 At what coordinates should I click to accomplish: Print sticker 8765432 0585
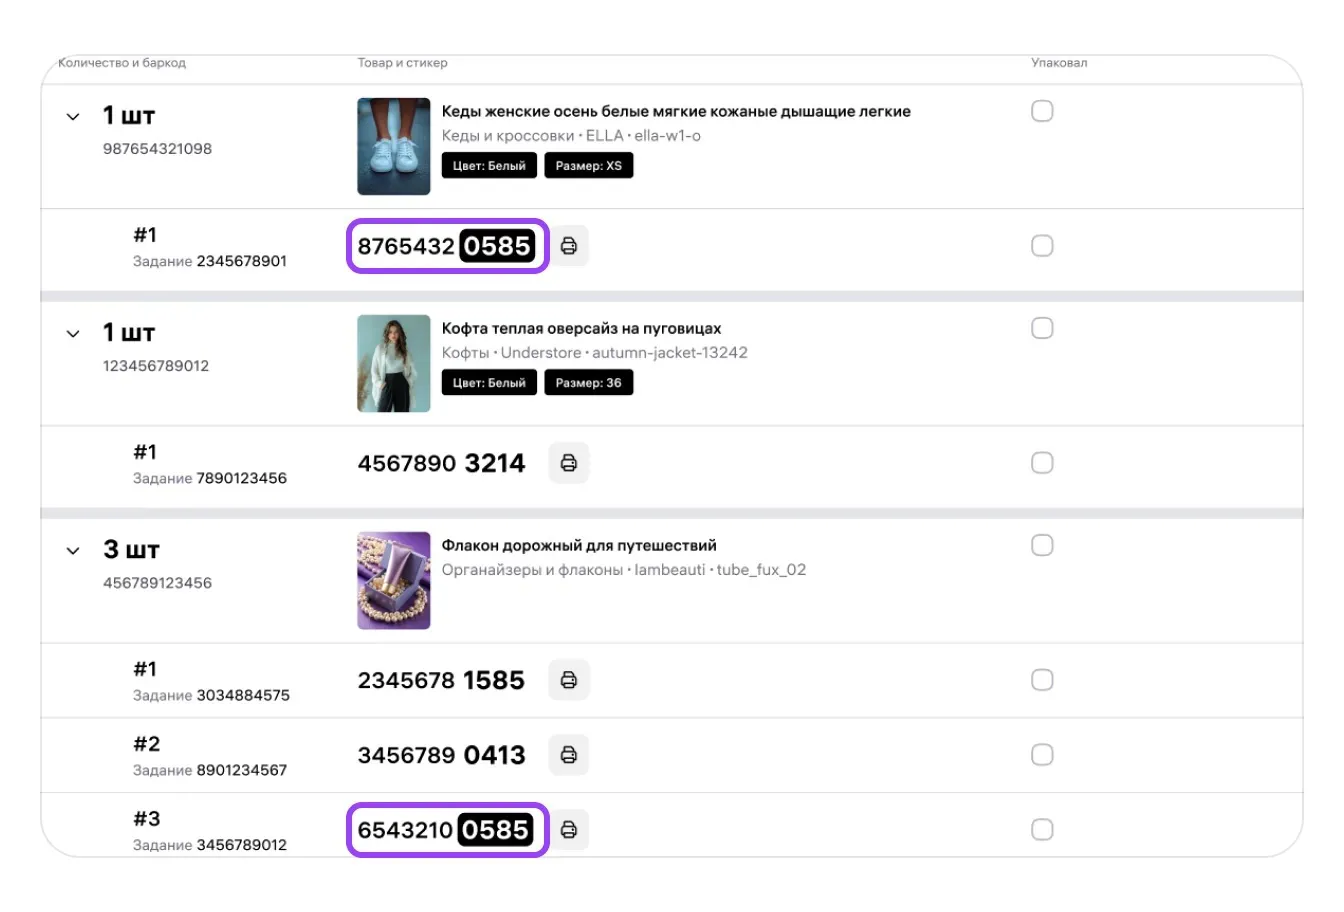click(x=569, y=246)
